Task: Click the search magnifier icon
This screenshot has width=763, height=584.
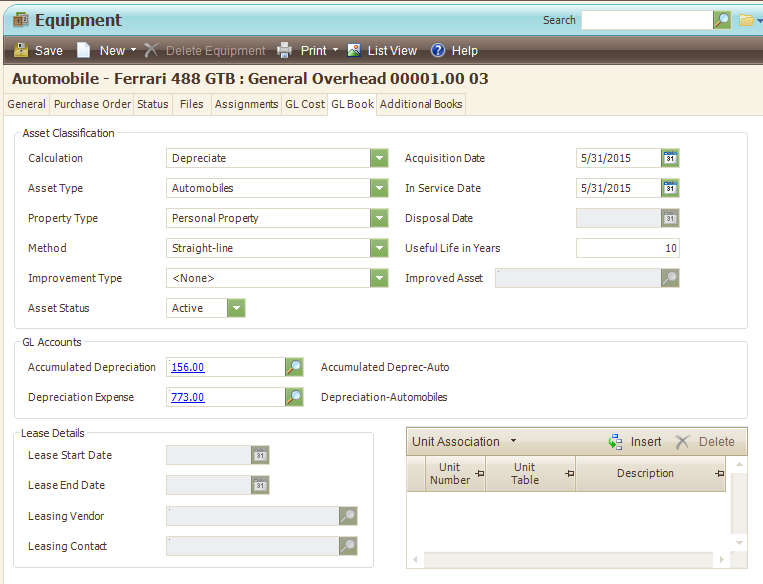Action: point(721,20)
